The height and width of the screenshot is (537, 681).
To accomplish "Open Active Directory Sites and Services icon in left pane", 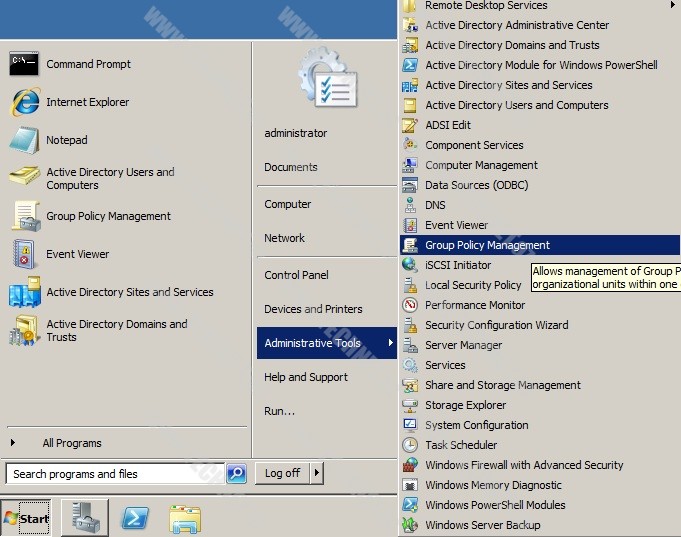I will coord(24,293).
